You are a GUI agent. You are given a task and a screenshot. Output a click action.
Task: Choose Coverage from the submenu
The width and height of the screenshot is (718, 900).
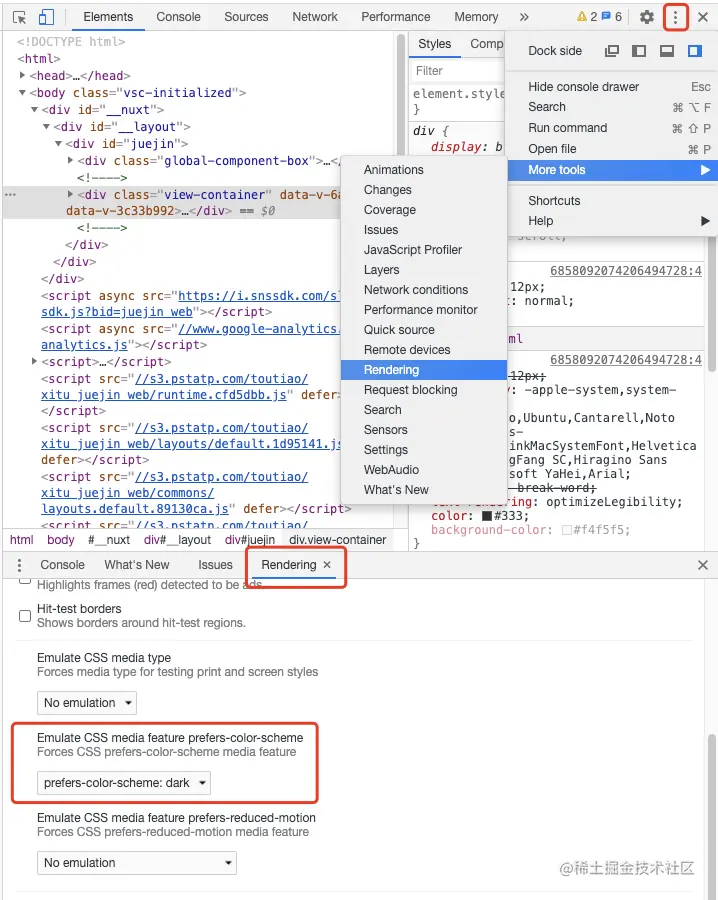[x=424, y=210]
